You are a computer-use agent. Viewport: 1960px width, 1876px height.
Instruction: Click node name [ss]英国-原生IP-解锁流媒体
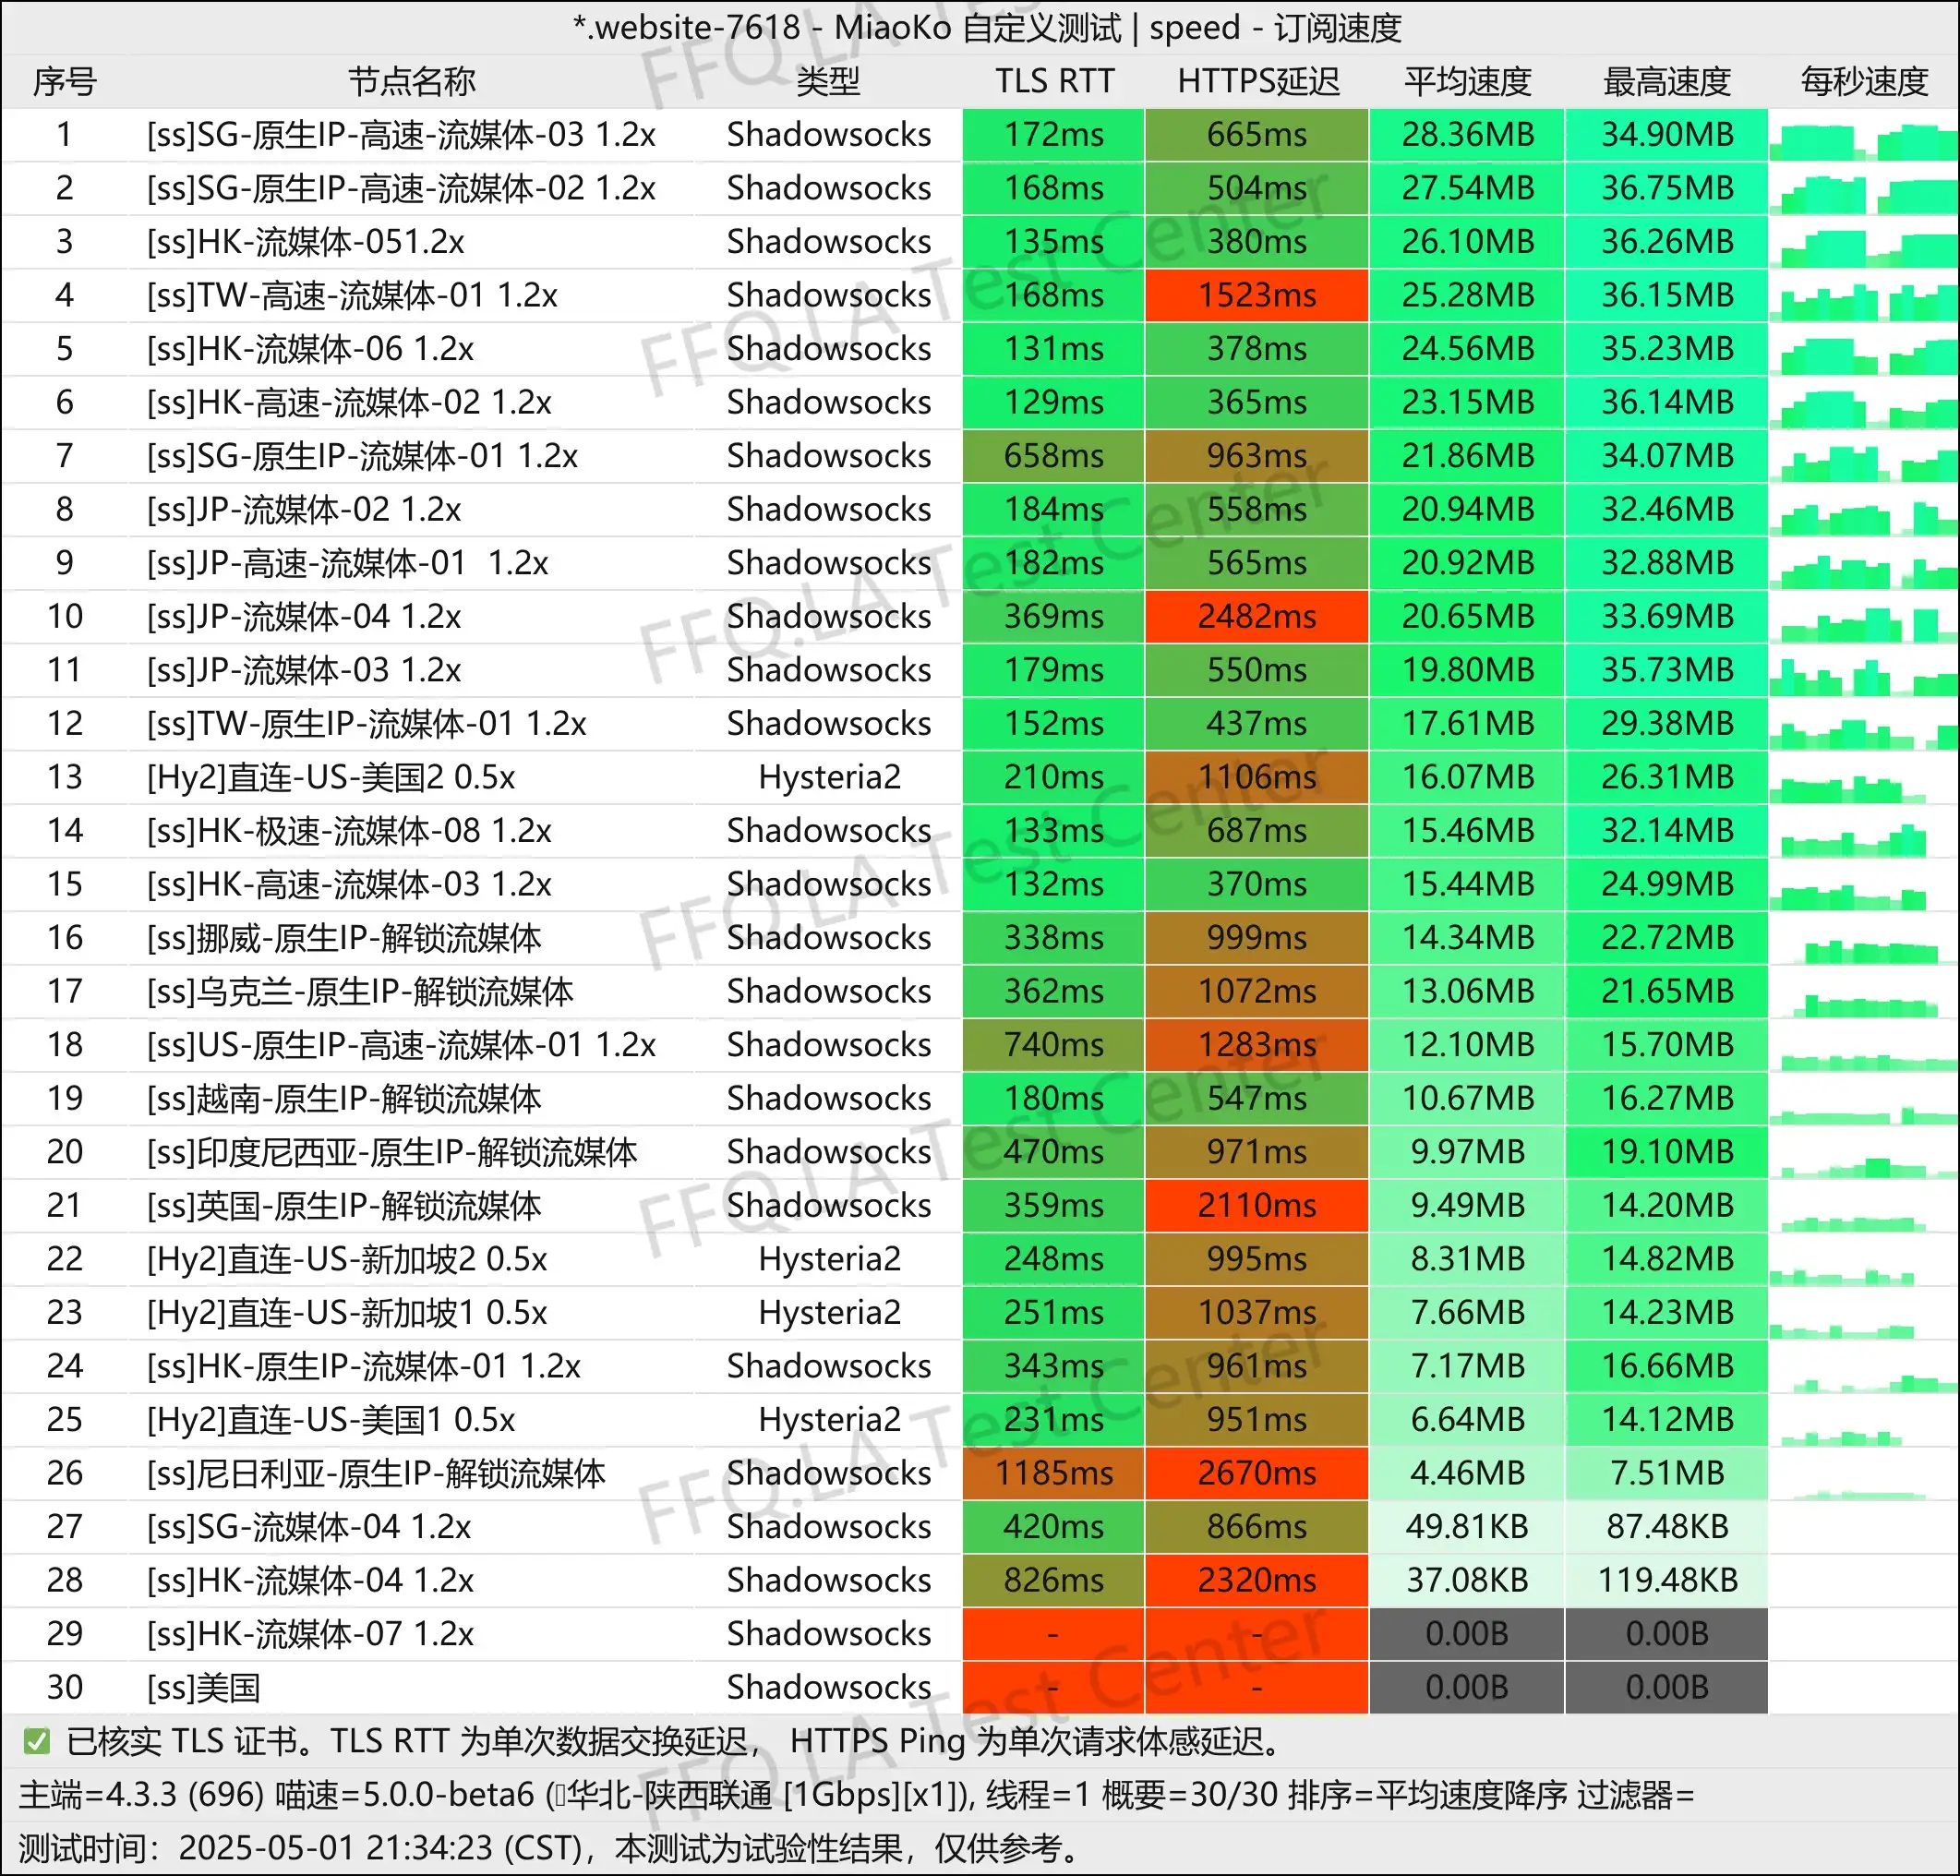[344, 1206]
